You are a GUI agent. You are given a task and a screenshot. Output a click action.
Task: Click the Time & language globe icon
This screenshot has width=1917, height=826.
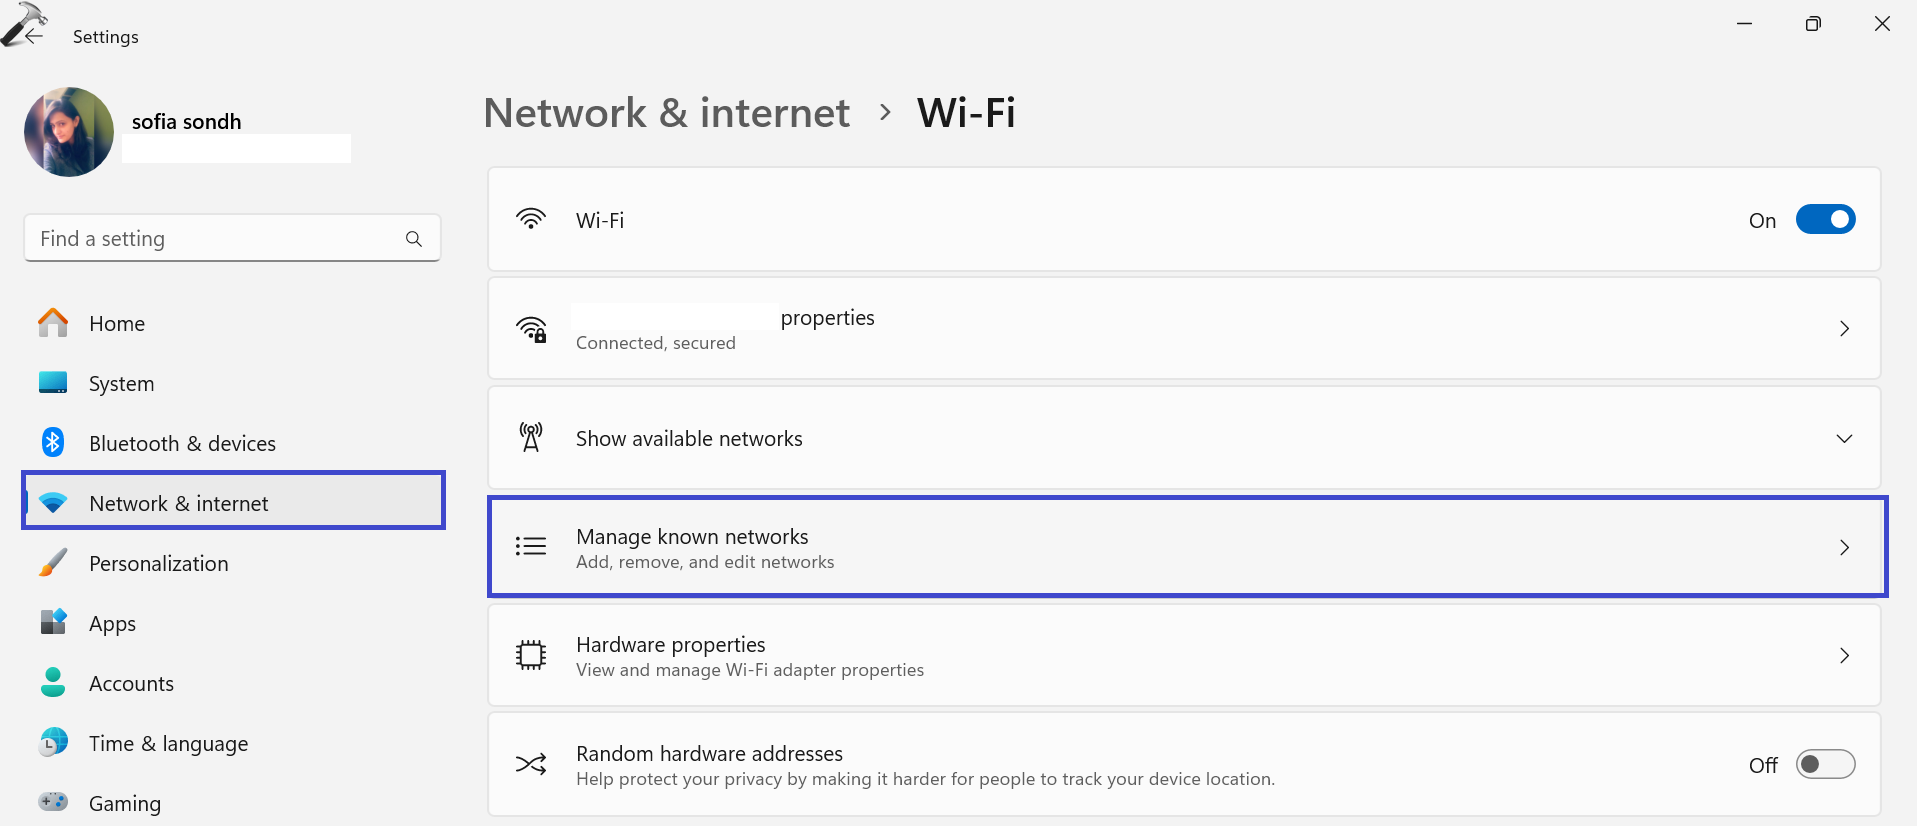coord(53,742)
